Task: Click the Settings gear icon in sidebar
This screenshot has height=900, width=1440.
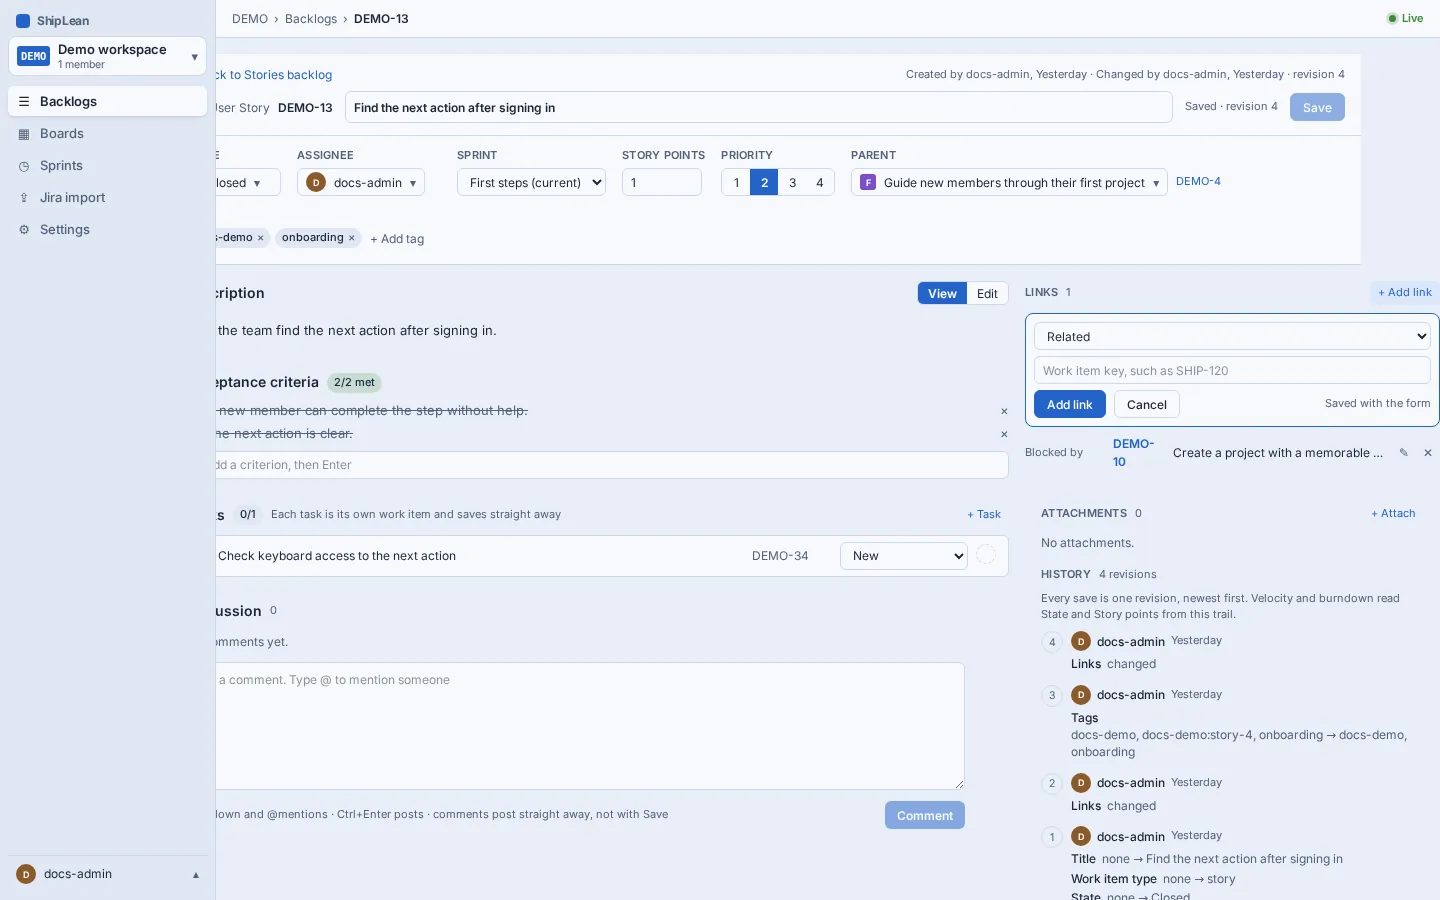Action: coord(24,230)
